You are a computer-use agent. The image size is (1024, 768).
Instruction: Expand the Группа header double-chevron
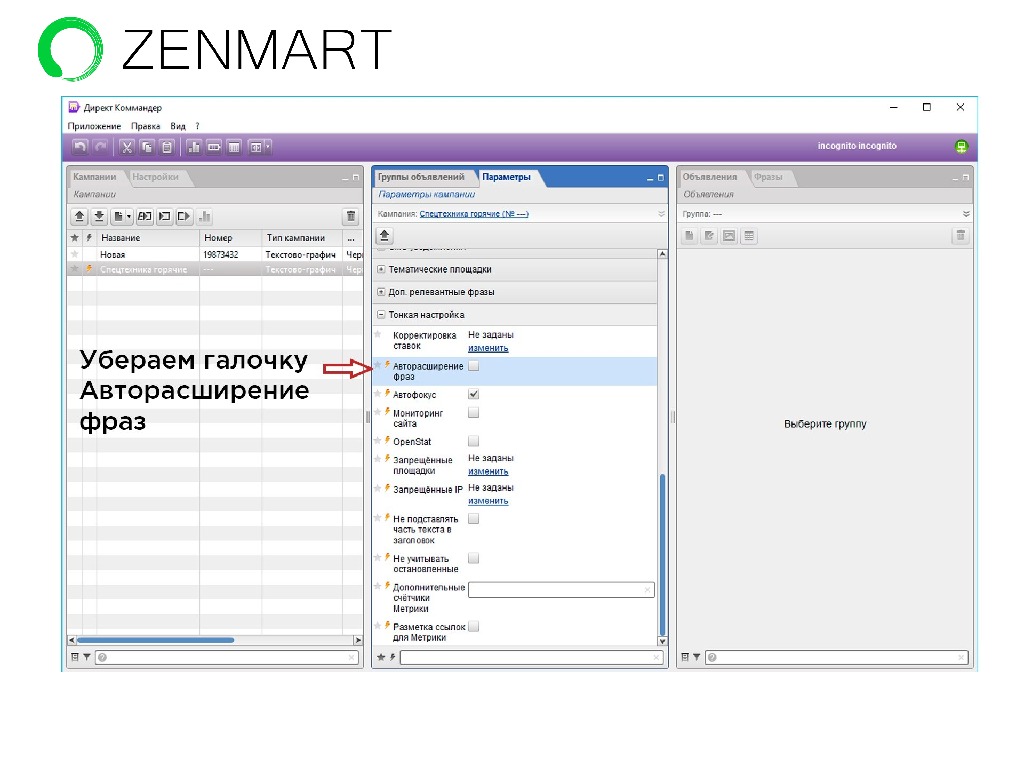pos(966,214)
